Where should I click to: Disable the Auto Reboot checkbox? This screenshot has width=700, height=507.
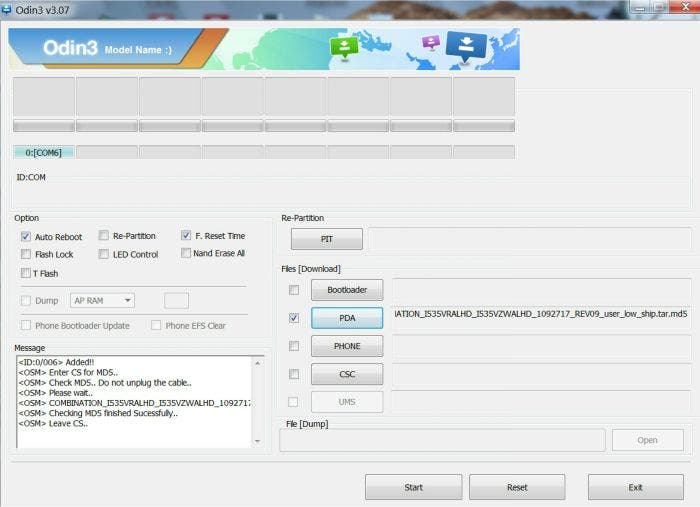[x=26, y=237]
